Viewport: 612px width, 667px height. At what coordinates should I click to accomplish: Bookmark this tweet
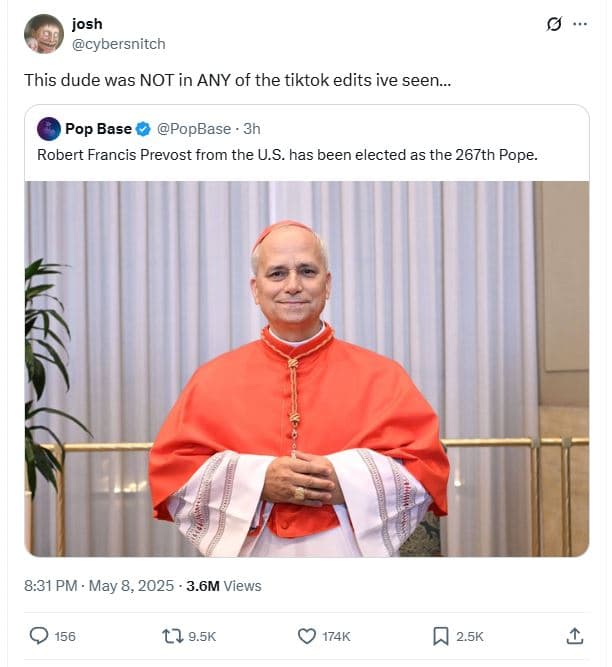coord(440,636)
